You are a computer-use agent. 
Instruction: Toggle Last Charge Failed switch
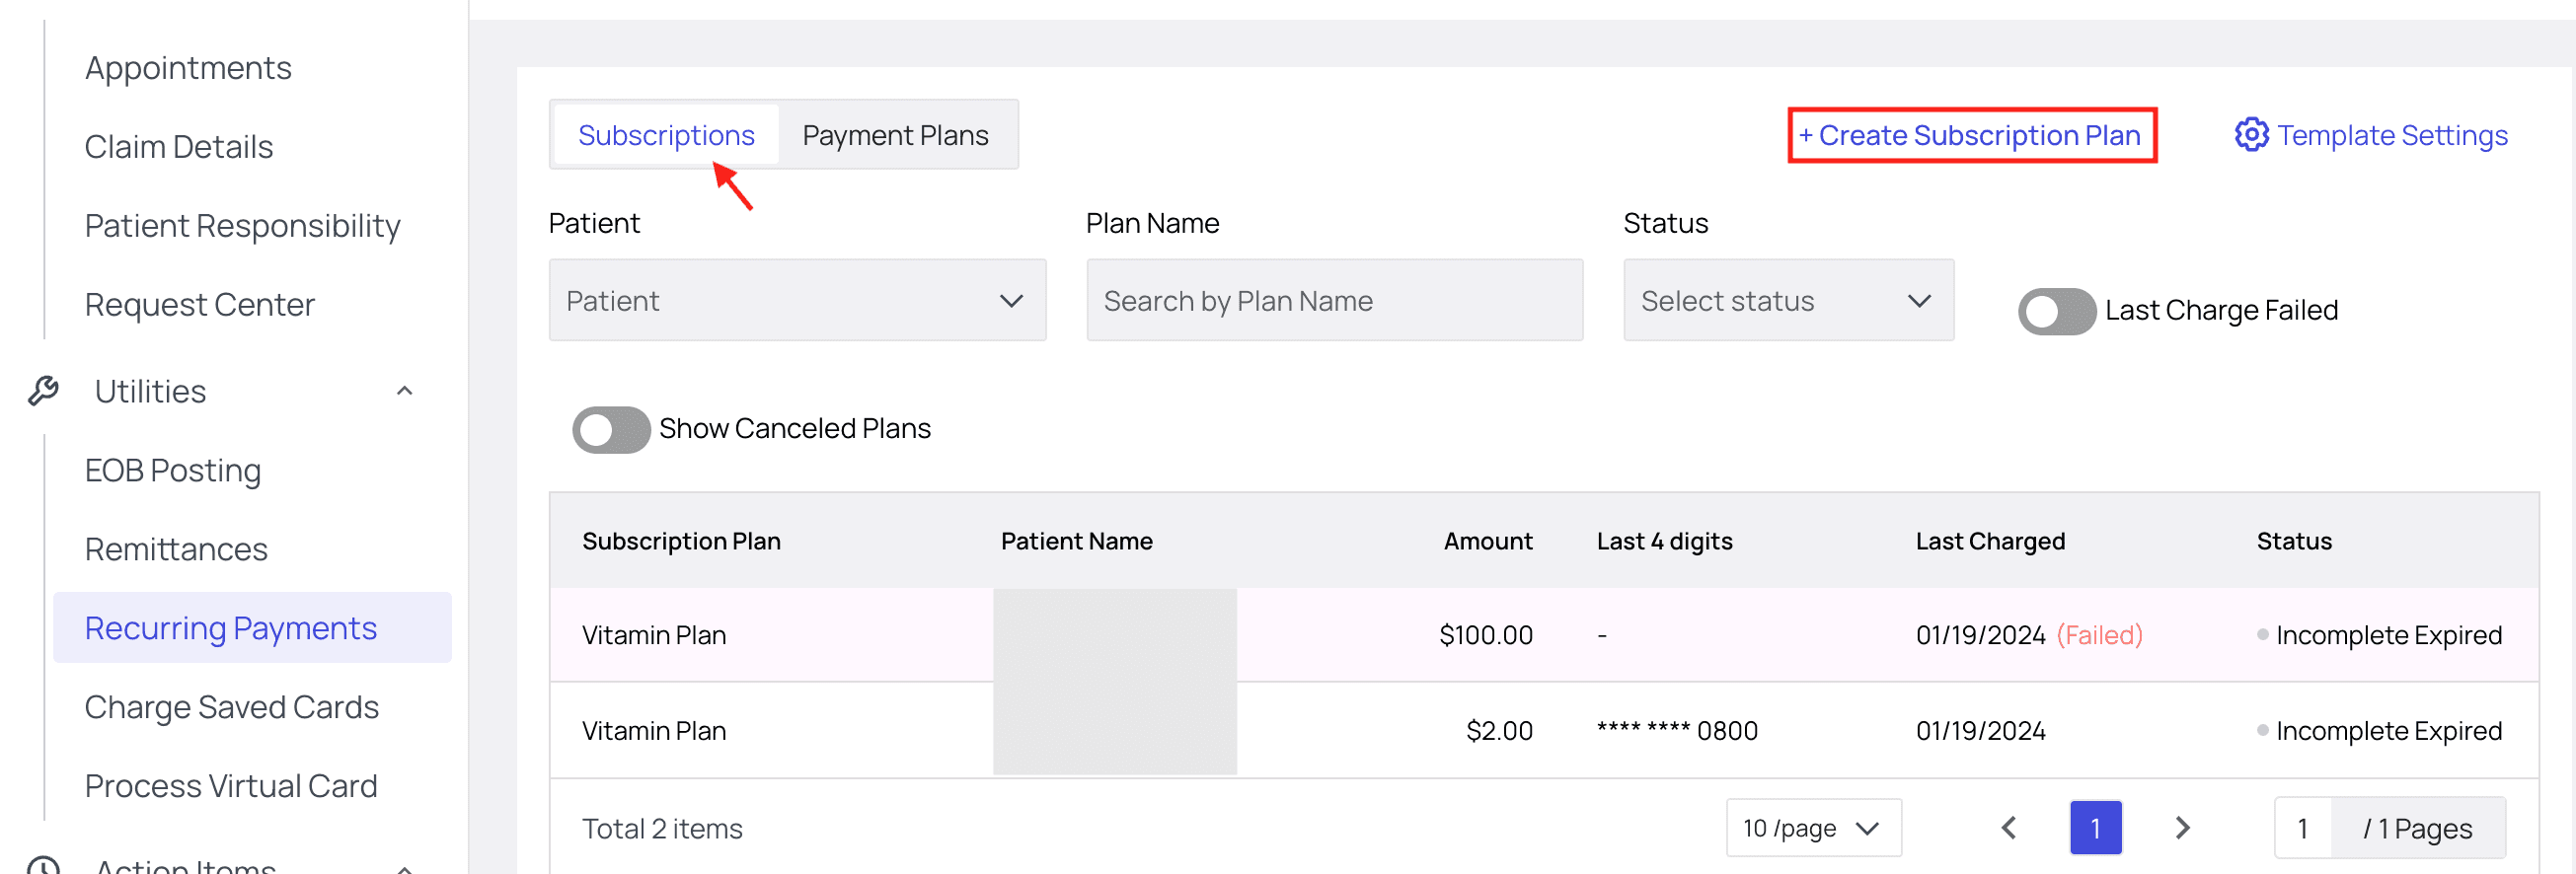coord(2056,311)
